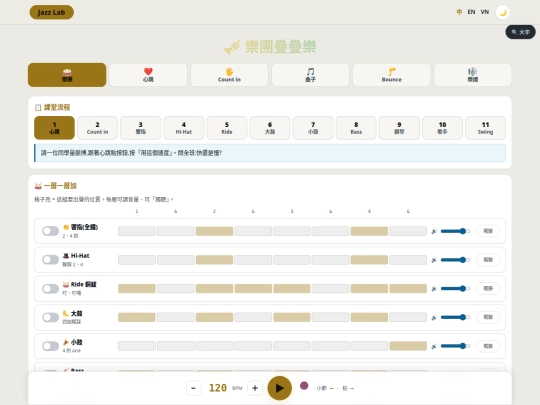The width and height of the screenshot is (540, 405).
Task: Click the speaker icon in the 小鼓 row
Action: 434,346
